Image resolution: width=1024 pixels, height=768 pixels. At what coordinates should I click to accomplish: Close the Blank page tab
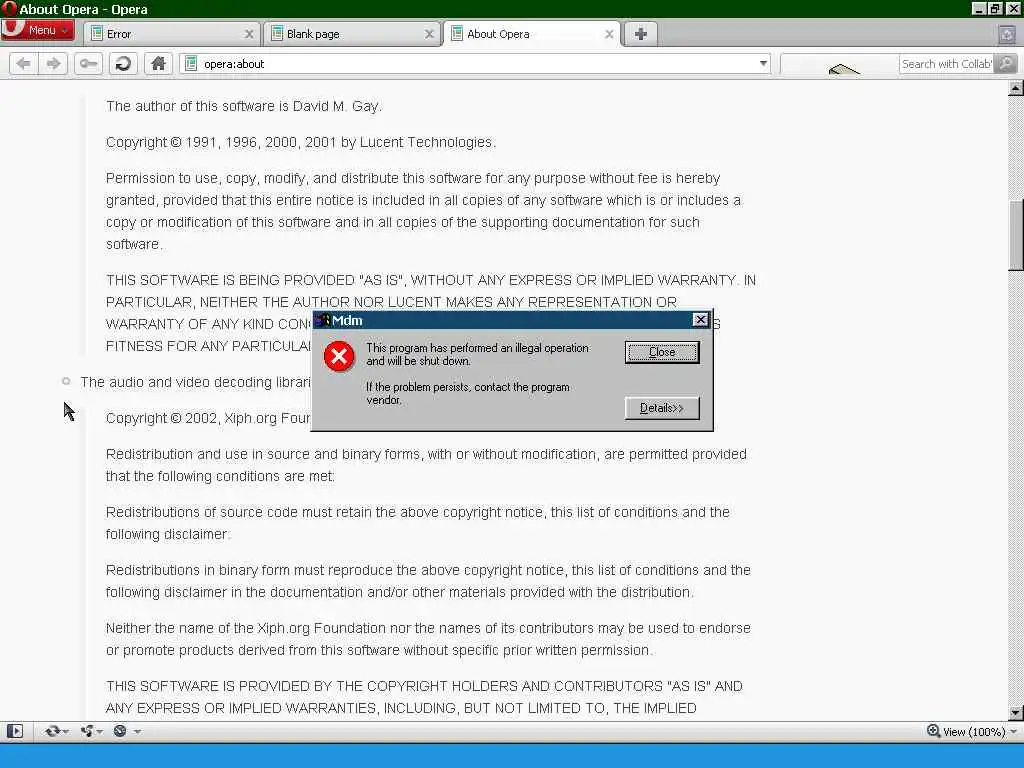click(429, 34)
